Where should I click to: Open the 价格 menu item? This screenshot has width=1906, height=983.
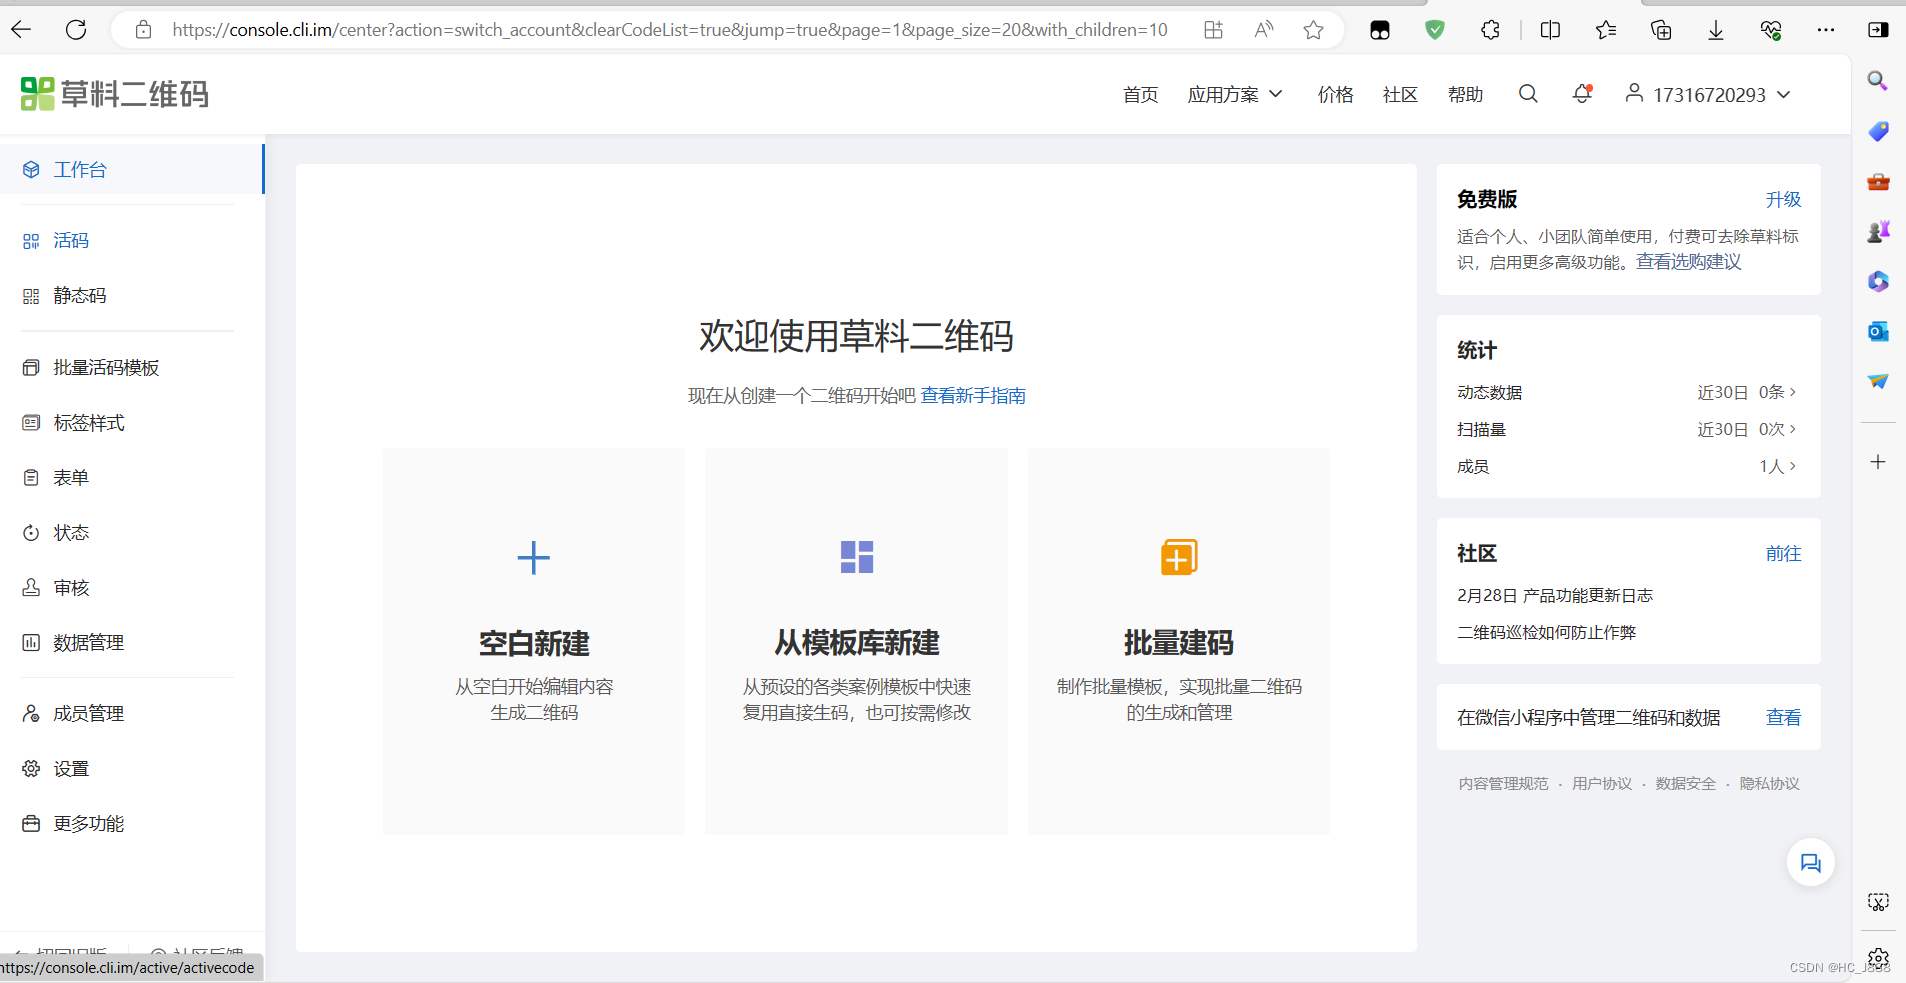point(1335,95)
